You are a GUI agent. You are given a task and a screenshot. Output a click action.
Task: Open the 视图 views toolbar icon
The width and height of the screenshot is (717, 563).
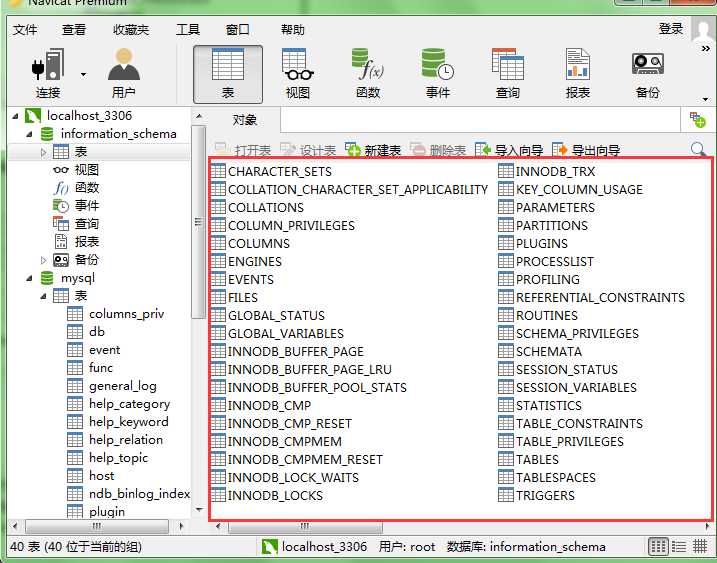298,74
